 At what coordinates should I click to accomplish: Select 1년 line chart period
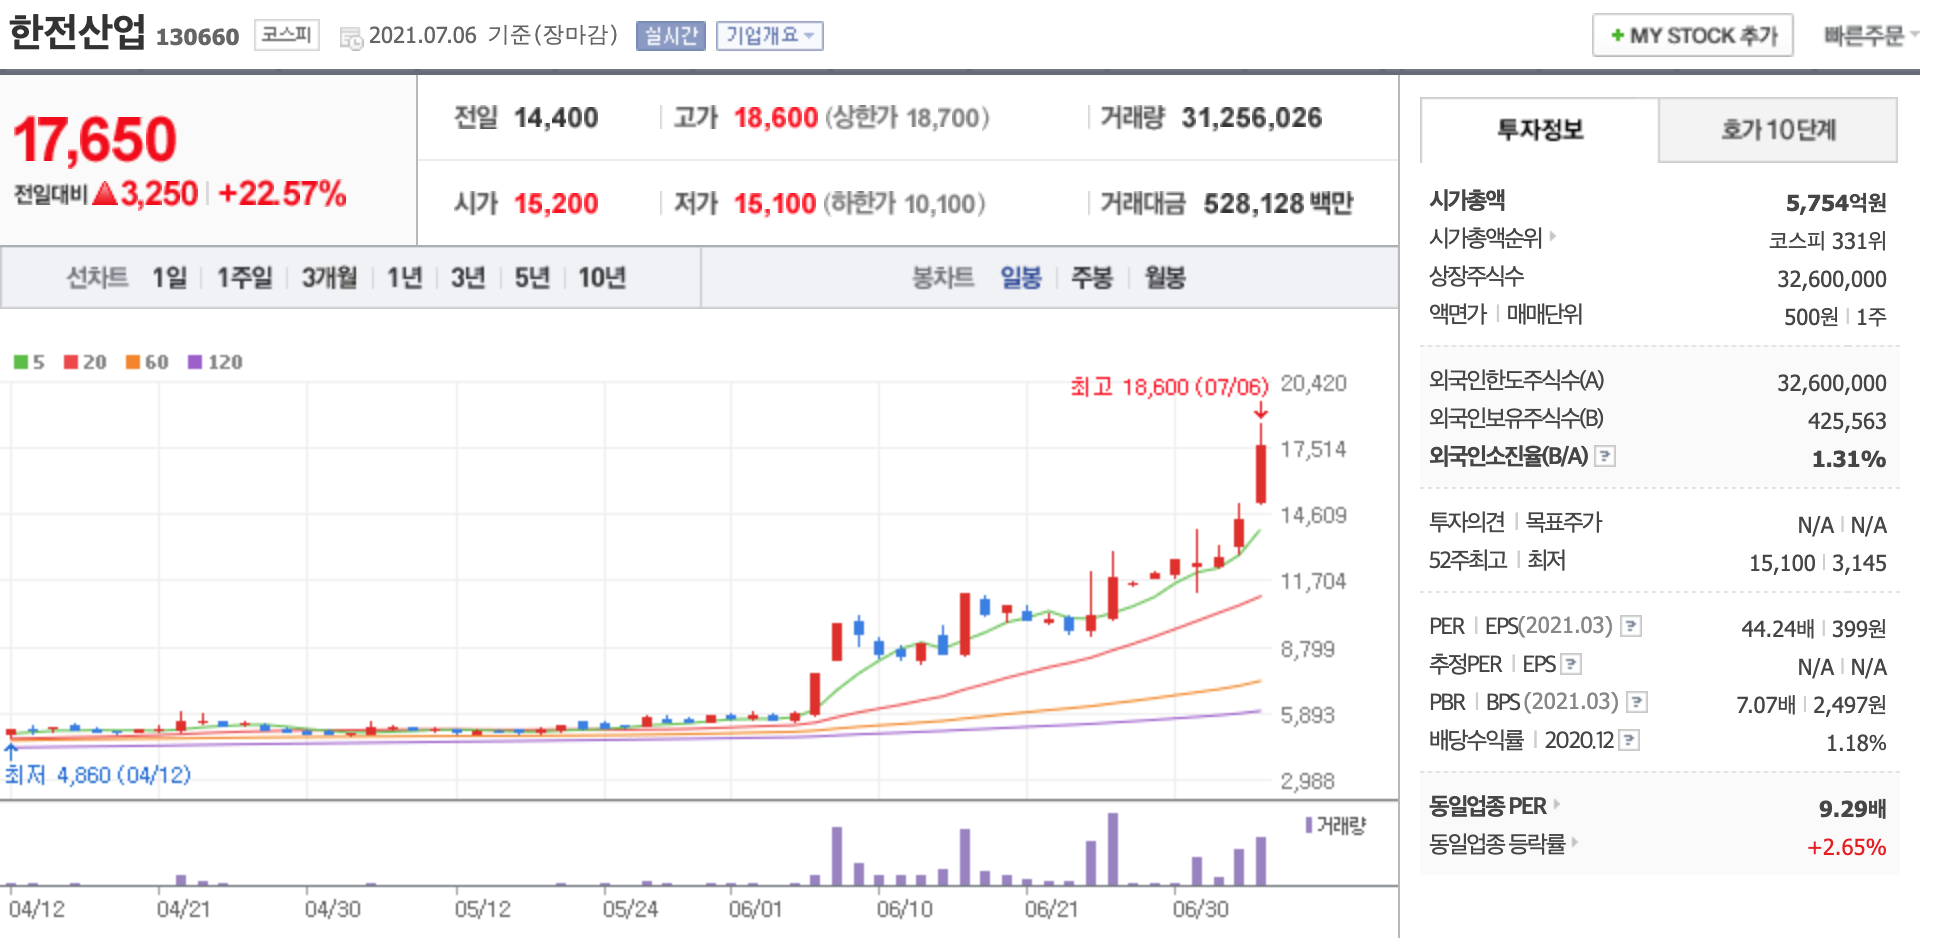click(x=404, y=278)
